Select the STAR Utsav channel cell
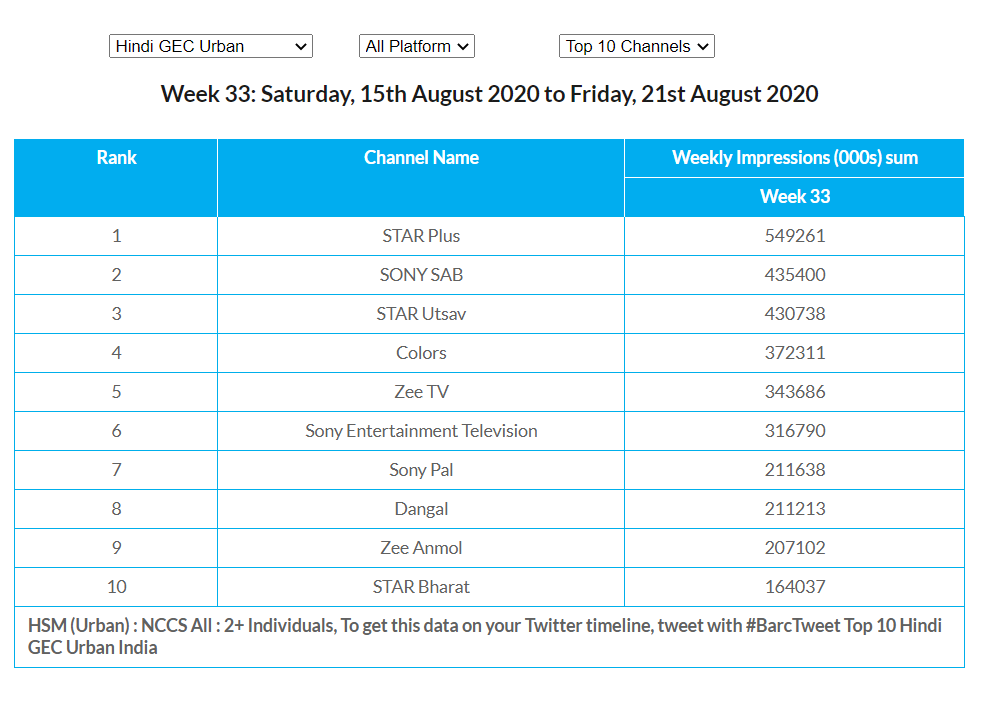 click(x=421, y=314)
